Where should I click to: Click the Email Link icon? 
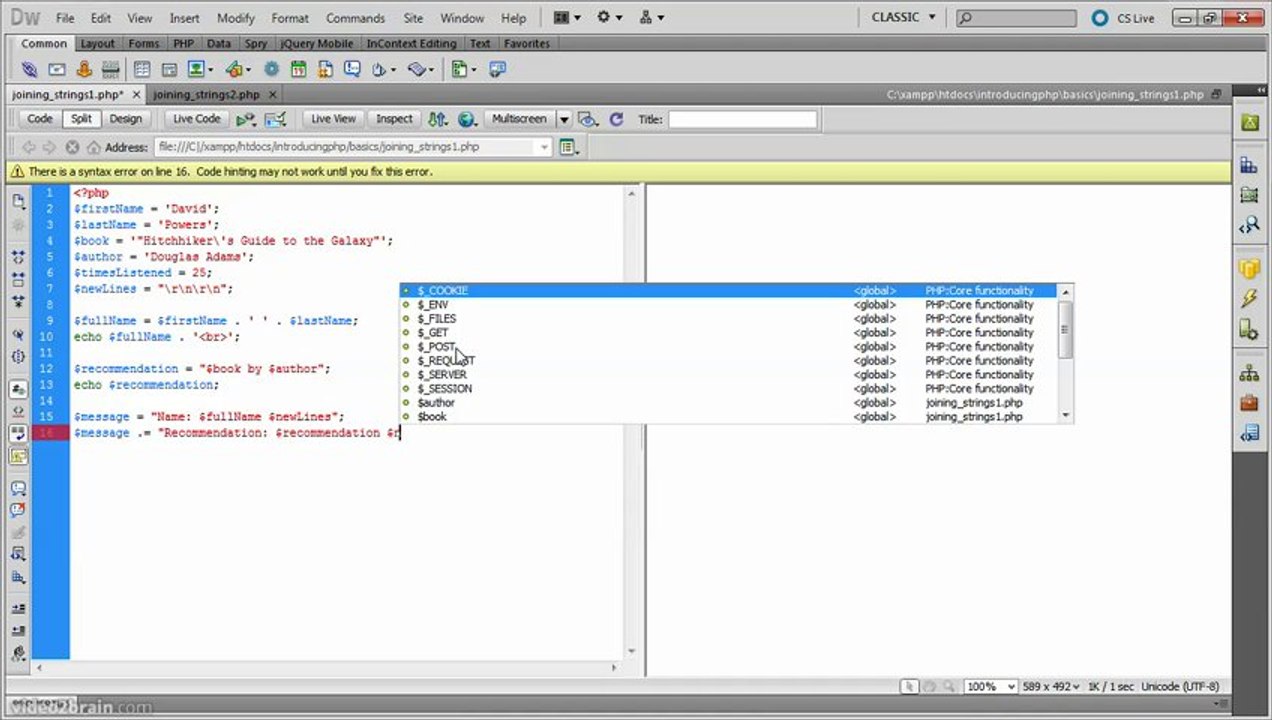57,70
